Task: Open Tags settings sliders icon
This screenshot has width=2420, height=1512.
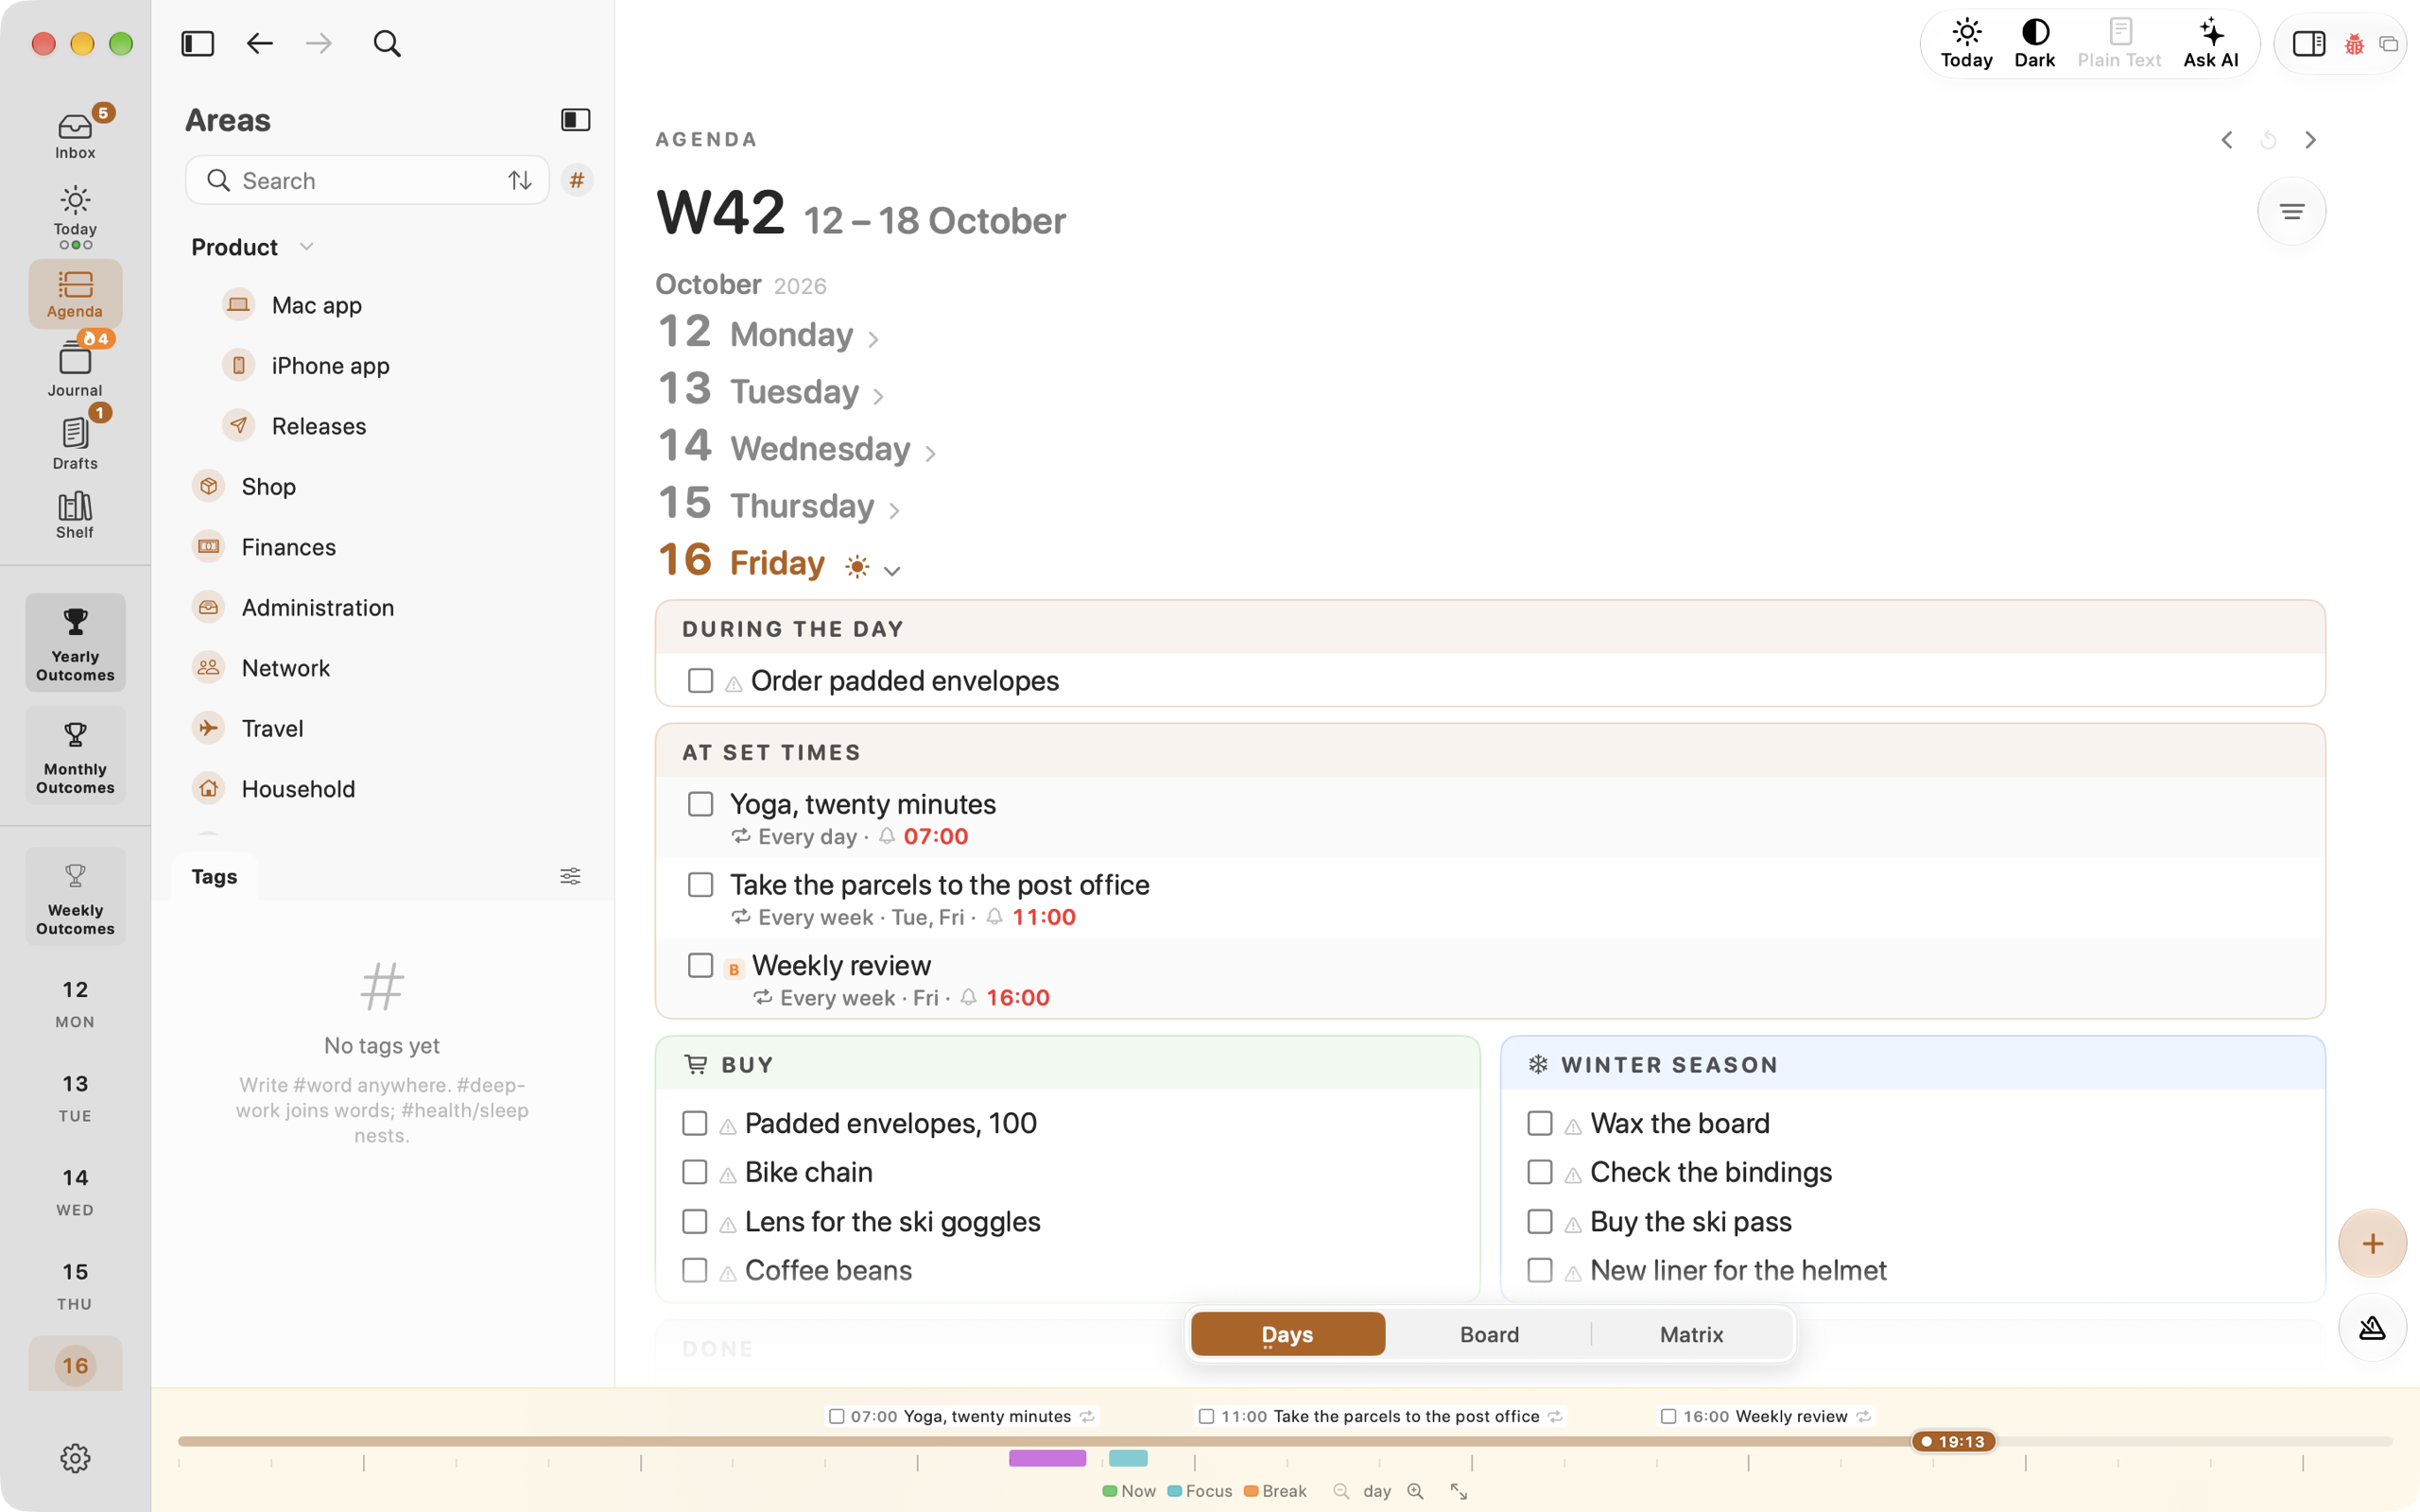Action: 570,876
